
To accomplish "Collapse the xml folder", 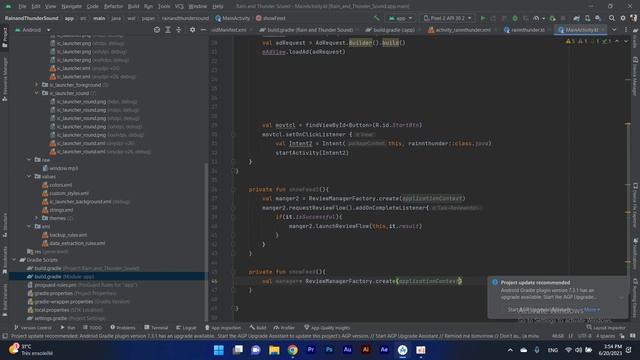I will (29, 226).
